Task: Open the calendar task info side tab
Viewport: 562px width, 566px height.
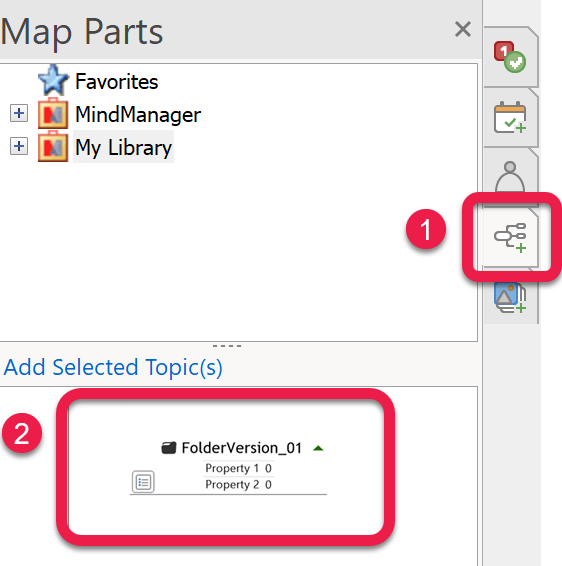Action: (x=510, y=117)
